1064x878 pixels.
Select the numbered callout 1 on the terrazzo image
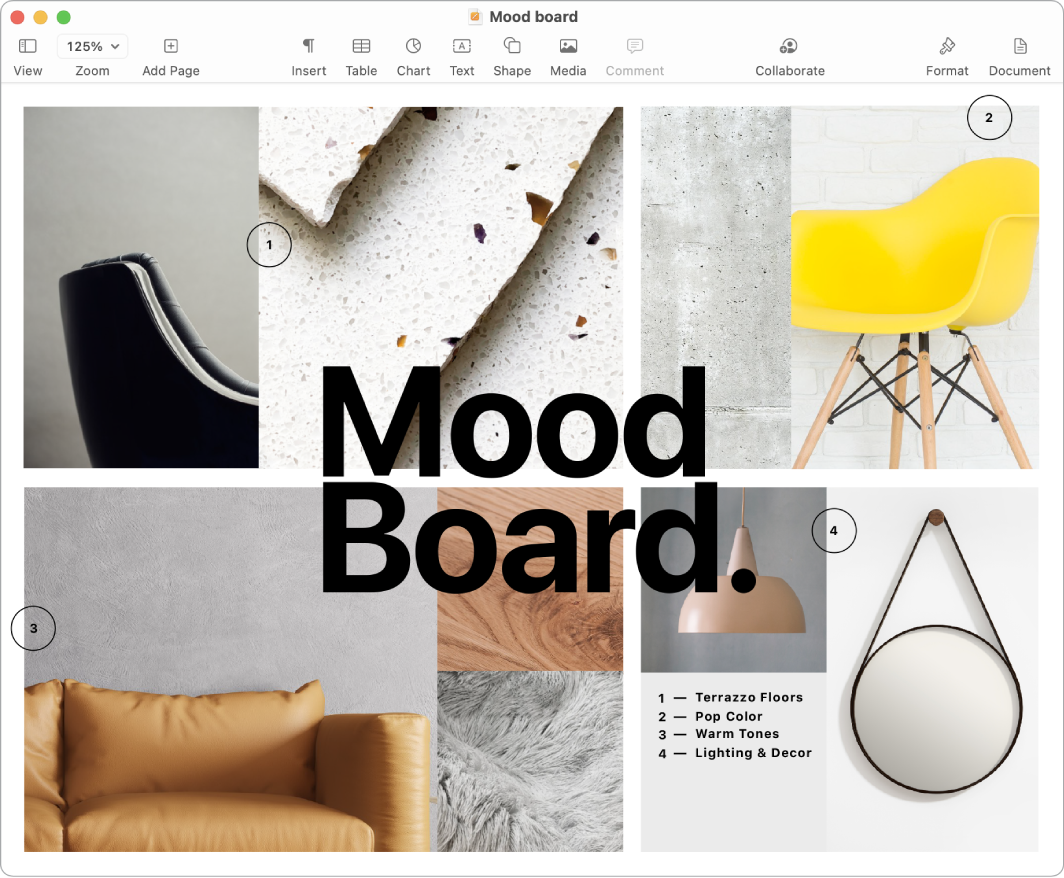click(269, 244)
